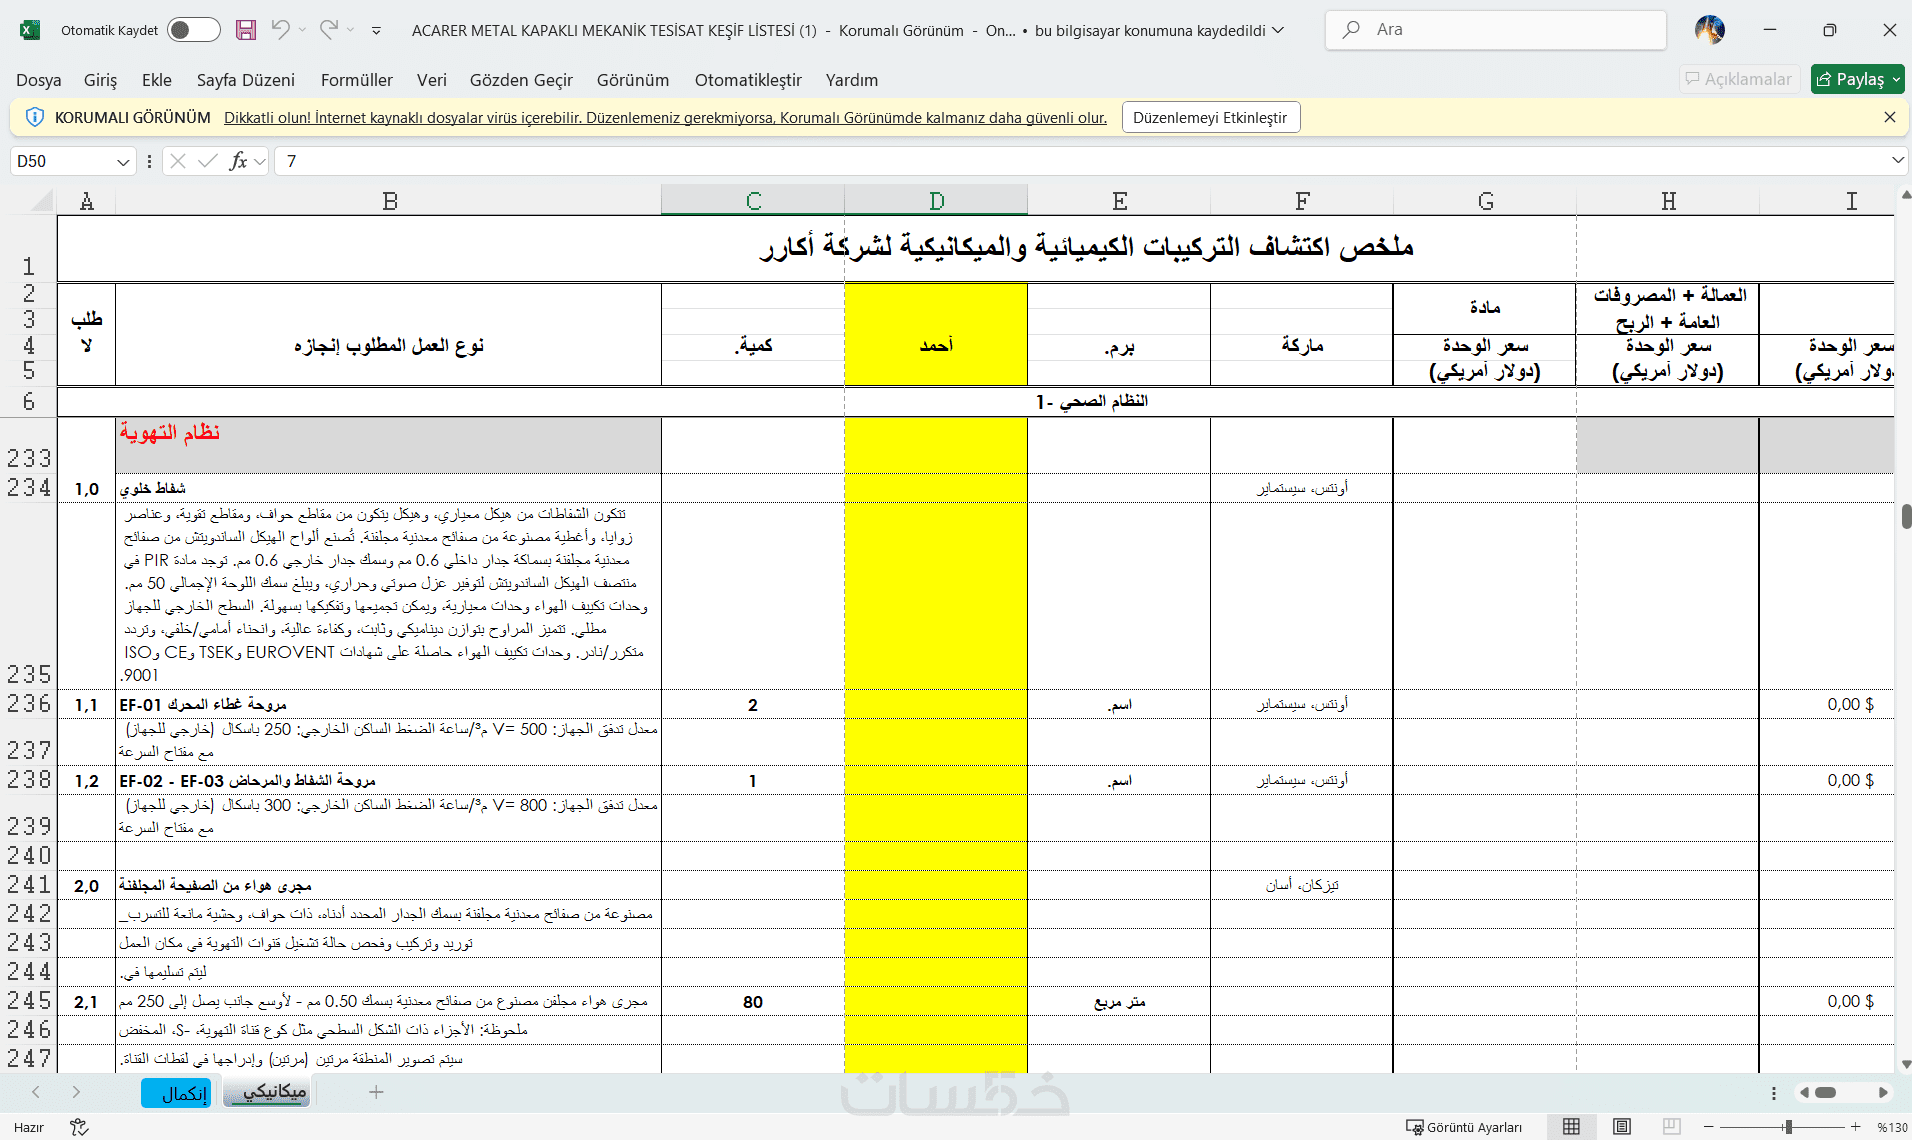Viewport: 1912px width, 1140px height.
Task: Click horizontal scrollbar left arrow
Action: [x=1804, y=1092]
